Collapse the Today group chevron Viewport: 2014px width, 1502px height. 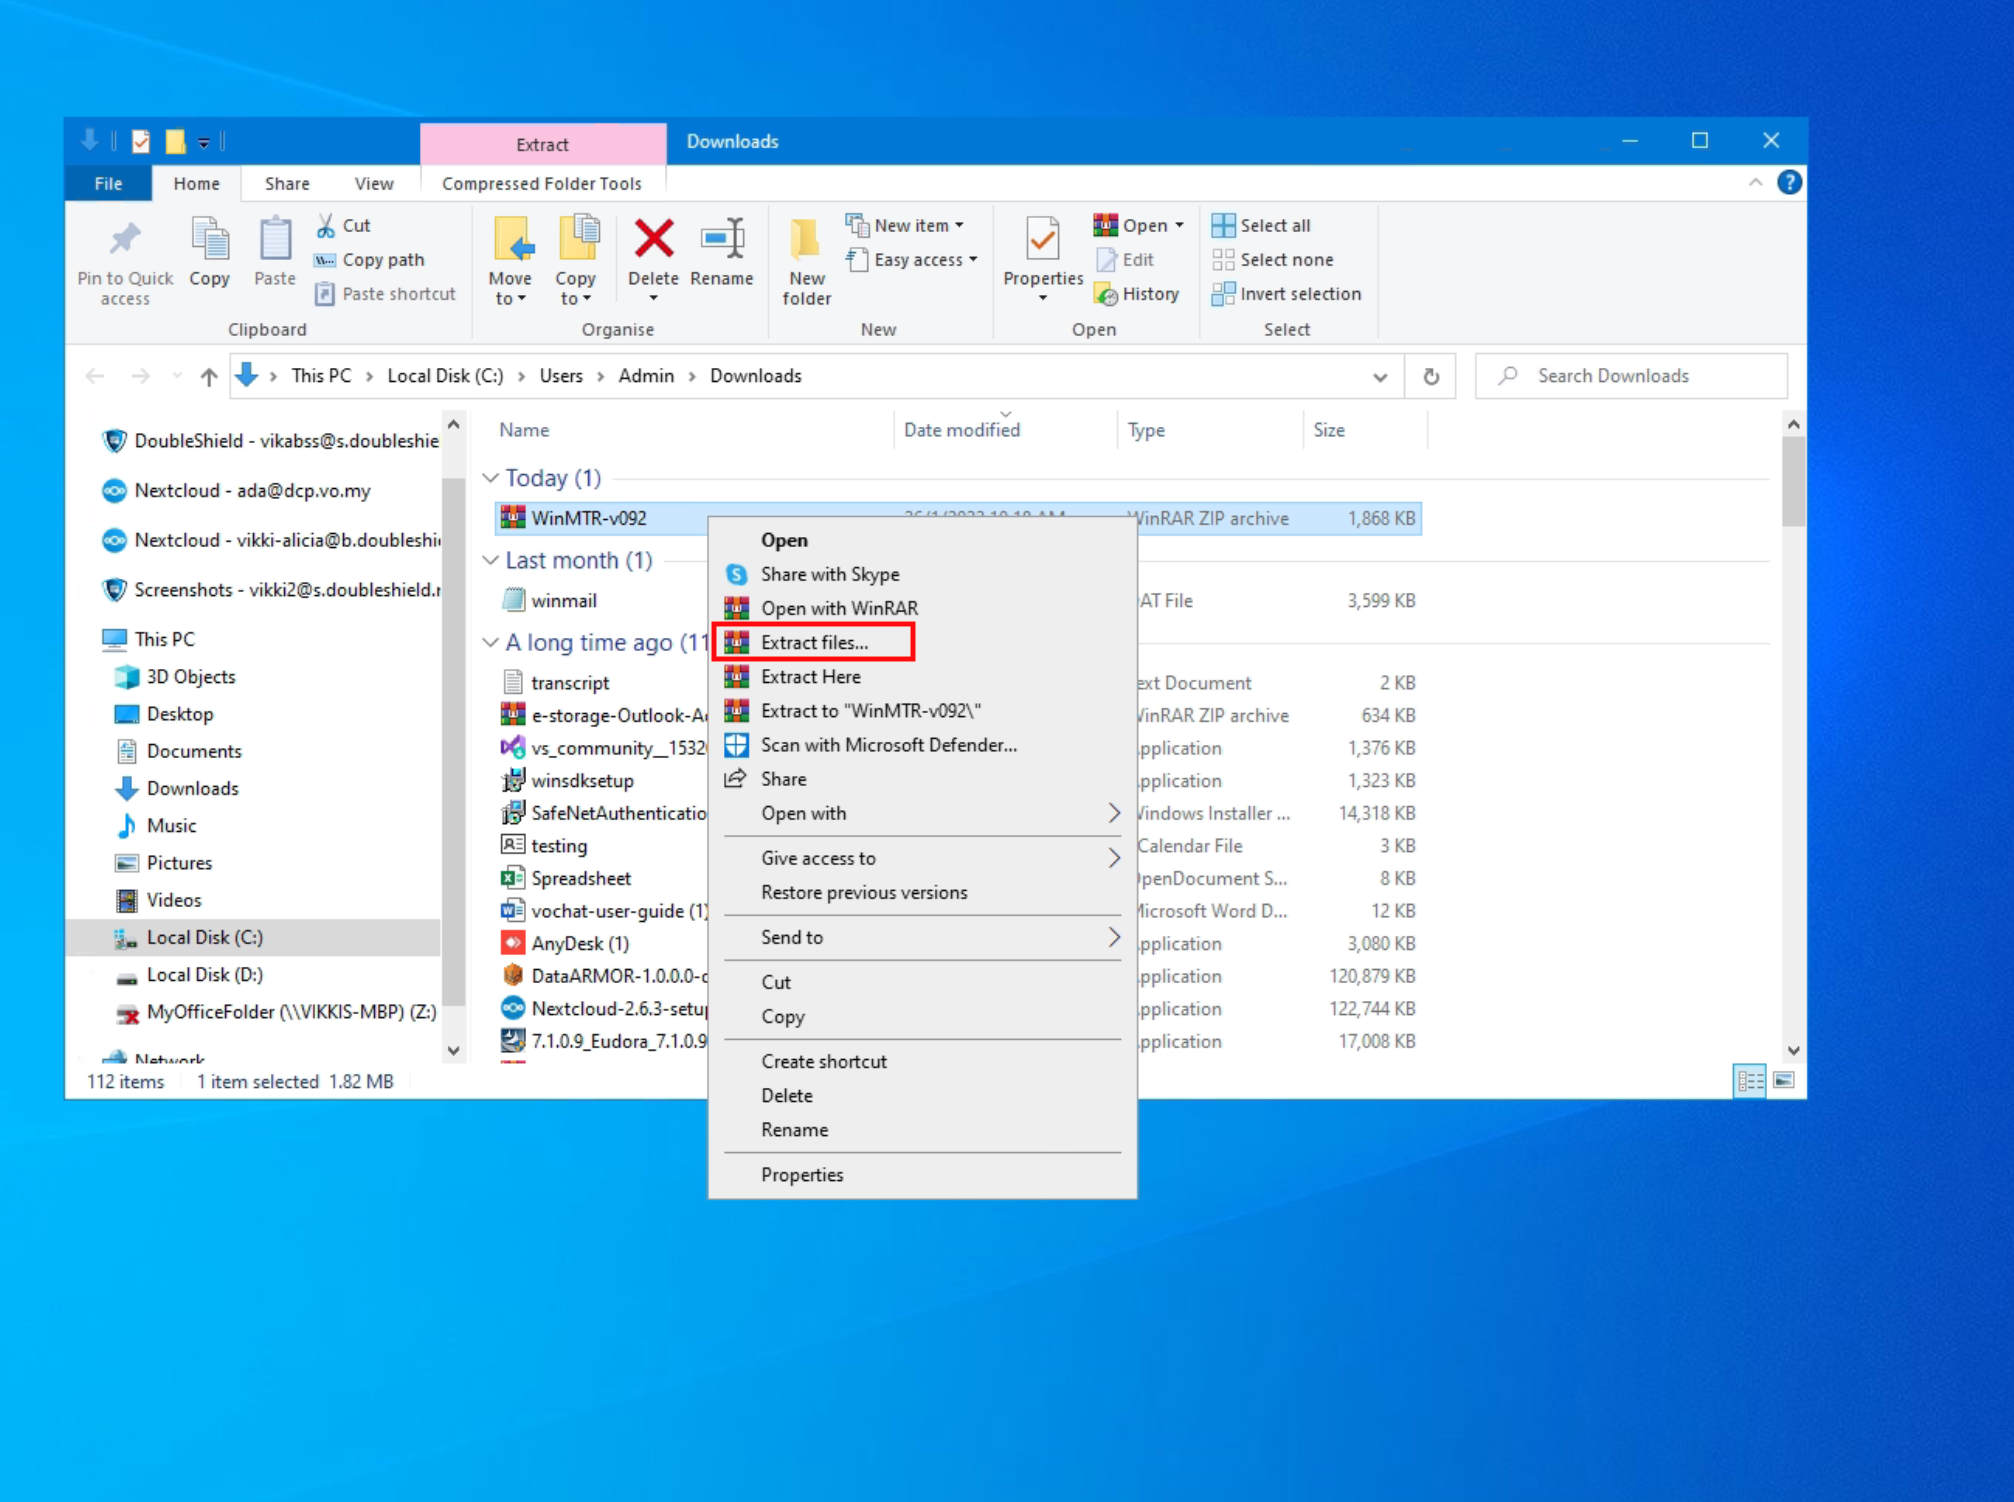coord(490,478)
